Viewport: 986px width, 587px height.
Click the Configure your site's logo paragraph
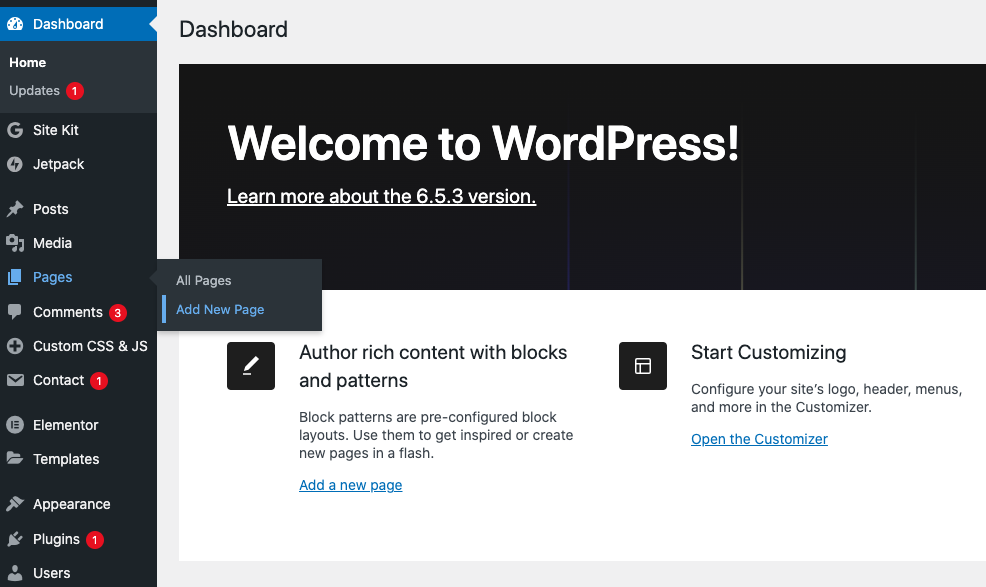coord(827,398)
